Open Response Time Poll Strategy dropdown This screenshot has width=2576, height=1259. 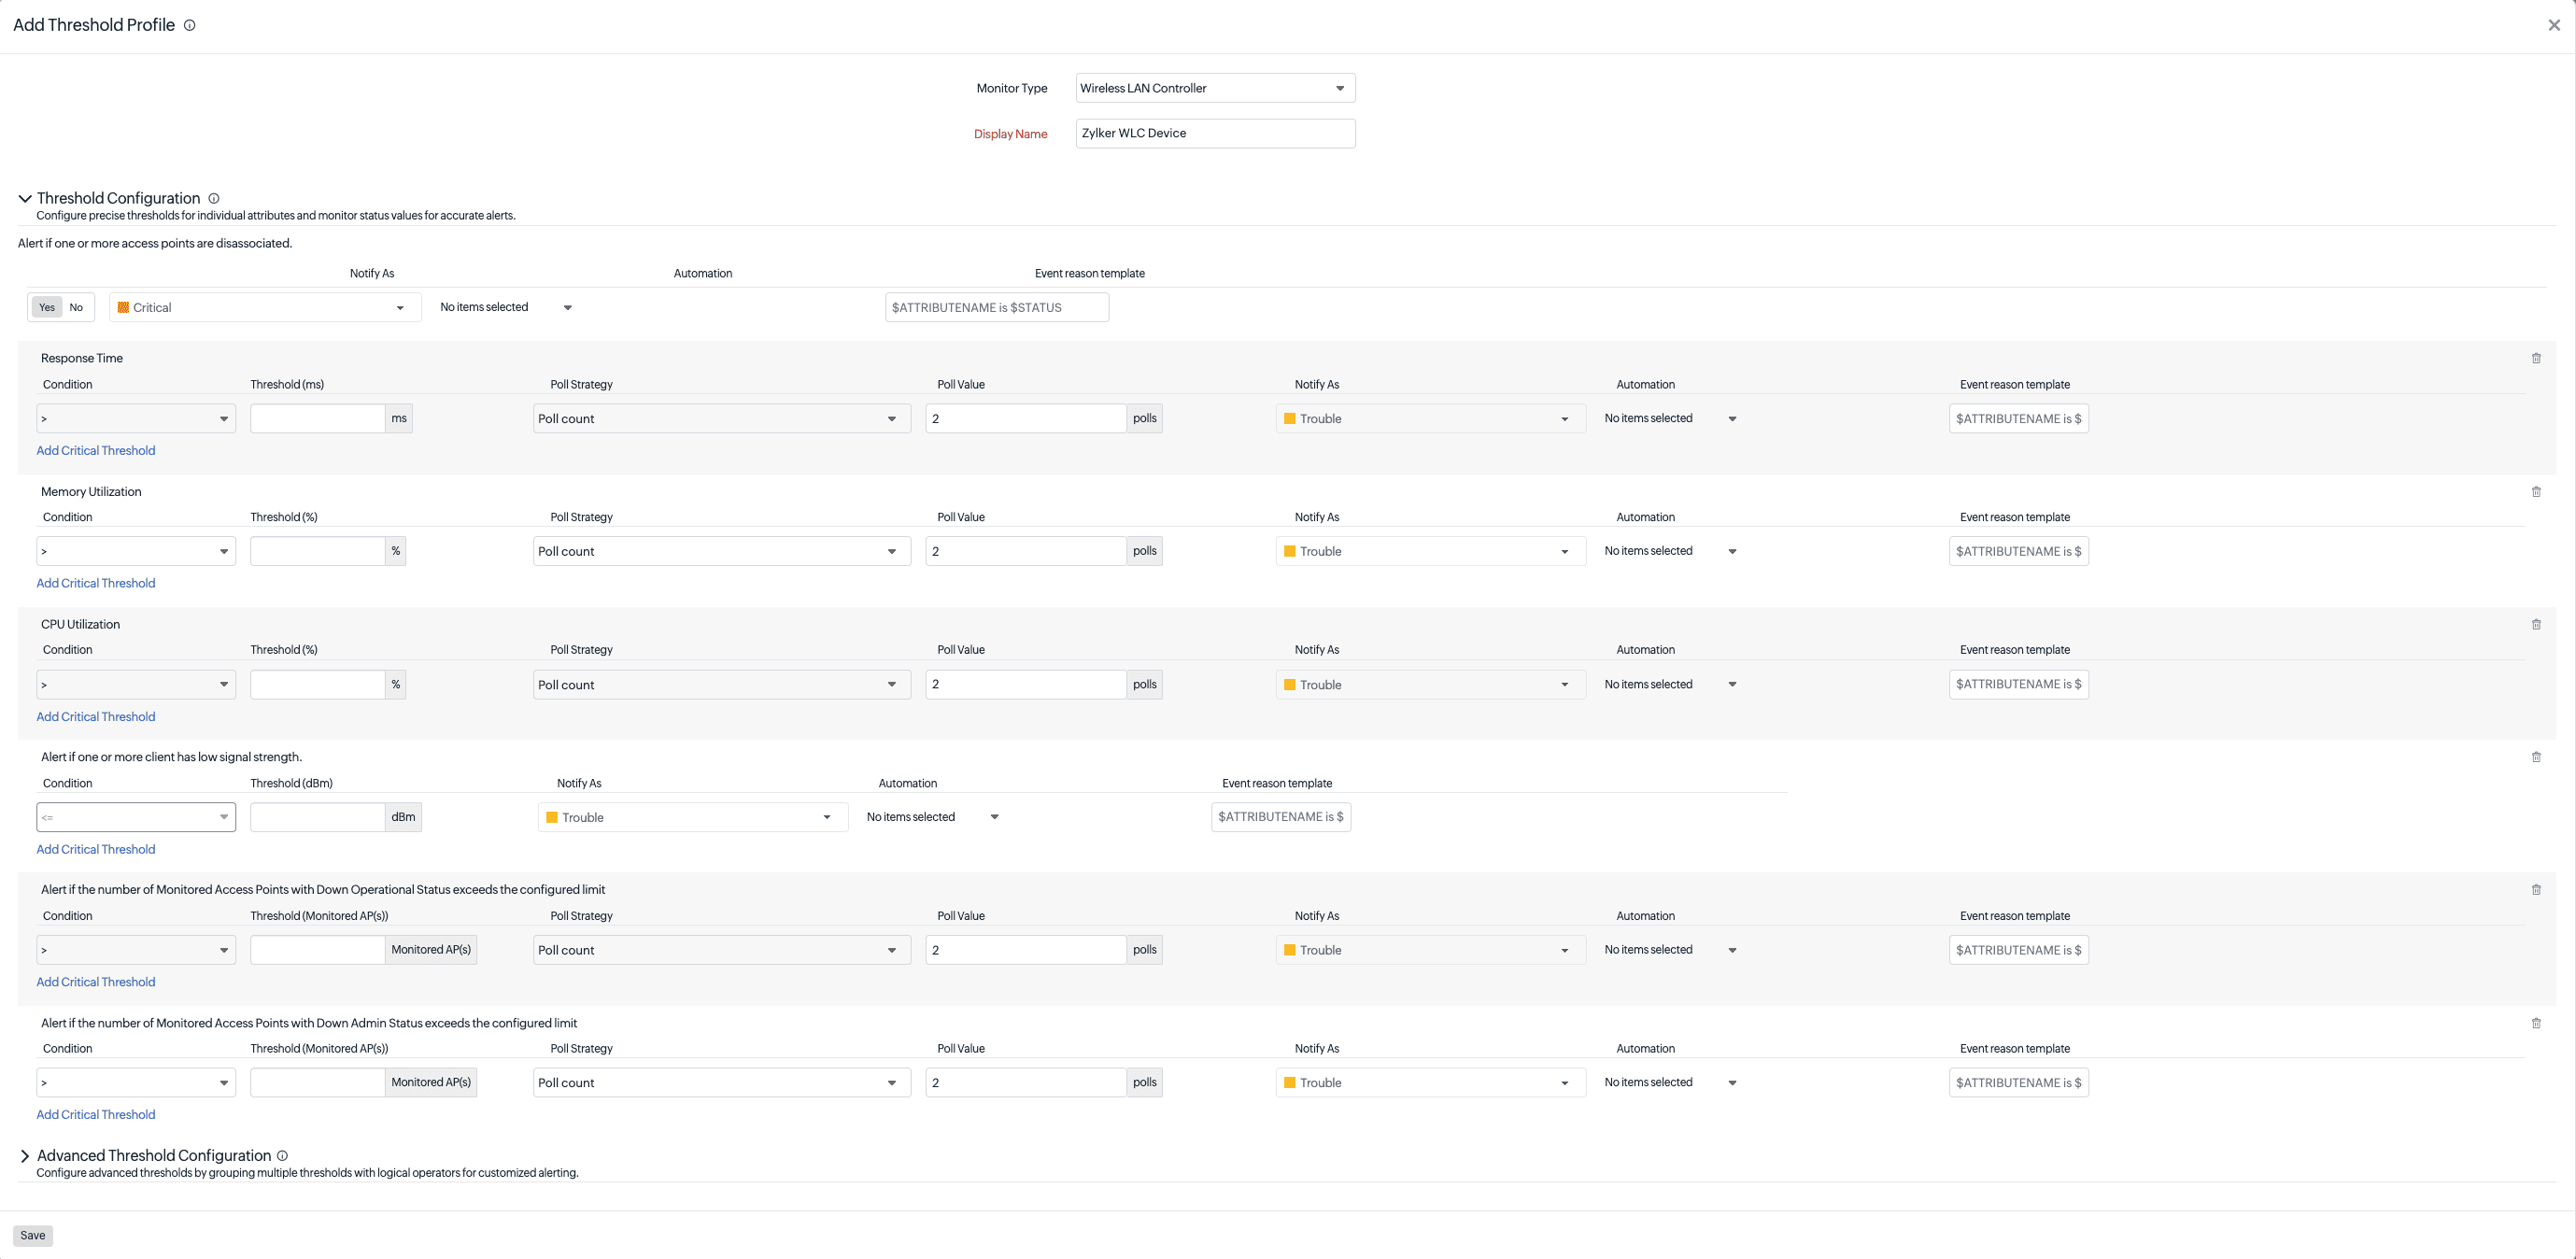721,418
